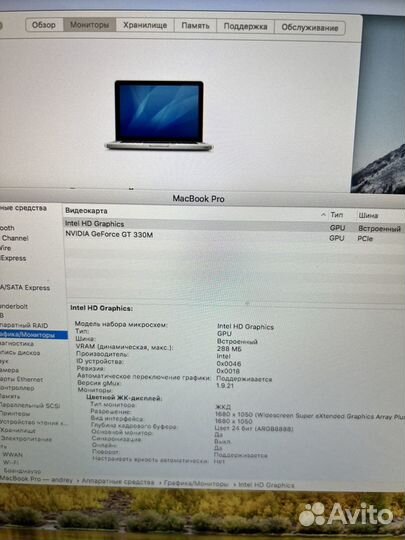Select the Обслуживание tab
Image resolution: width=405 pixels, height=540 pixels.
(x=310, y=28)
